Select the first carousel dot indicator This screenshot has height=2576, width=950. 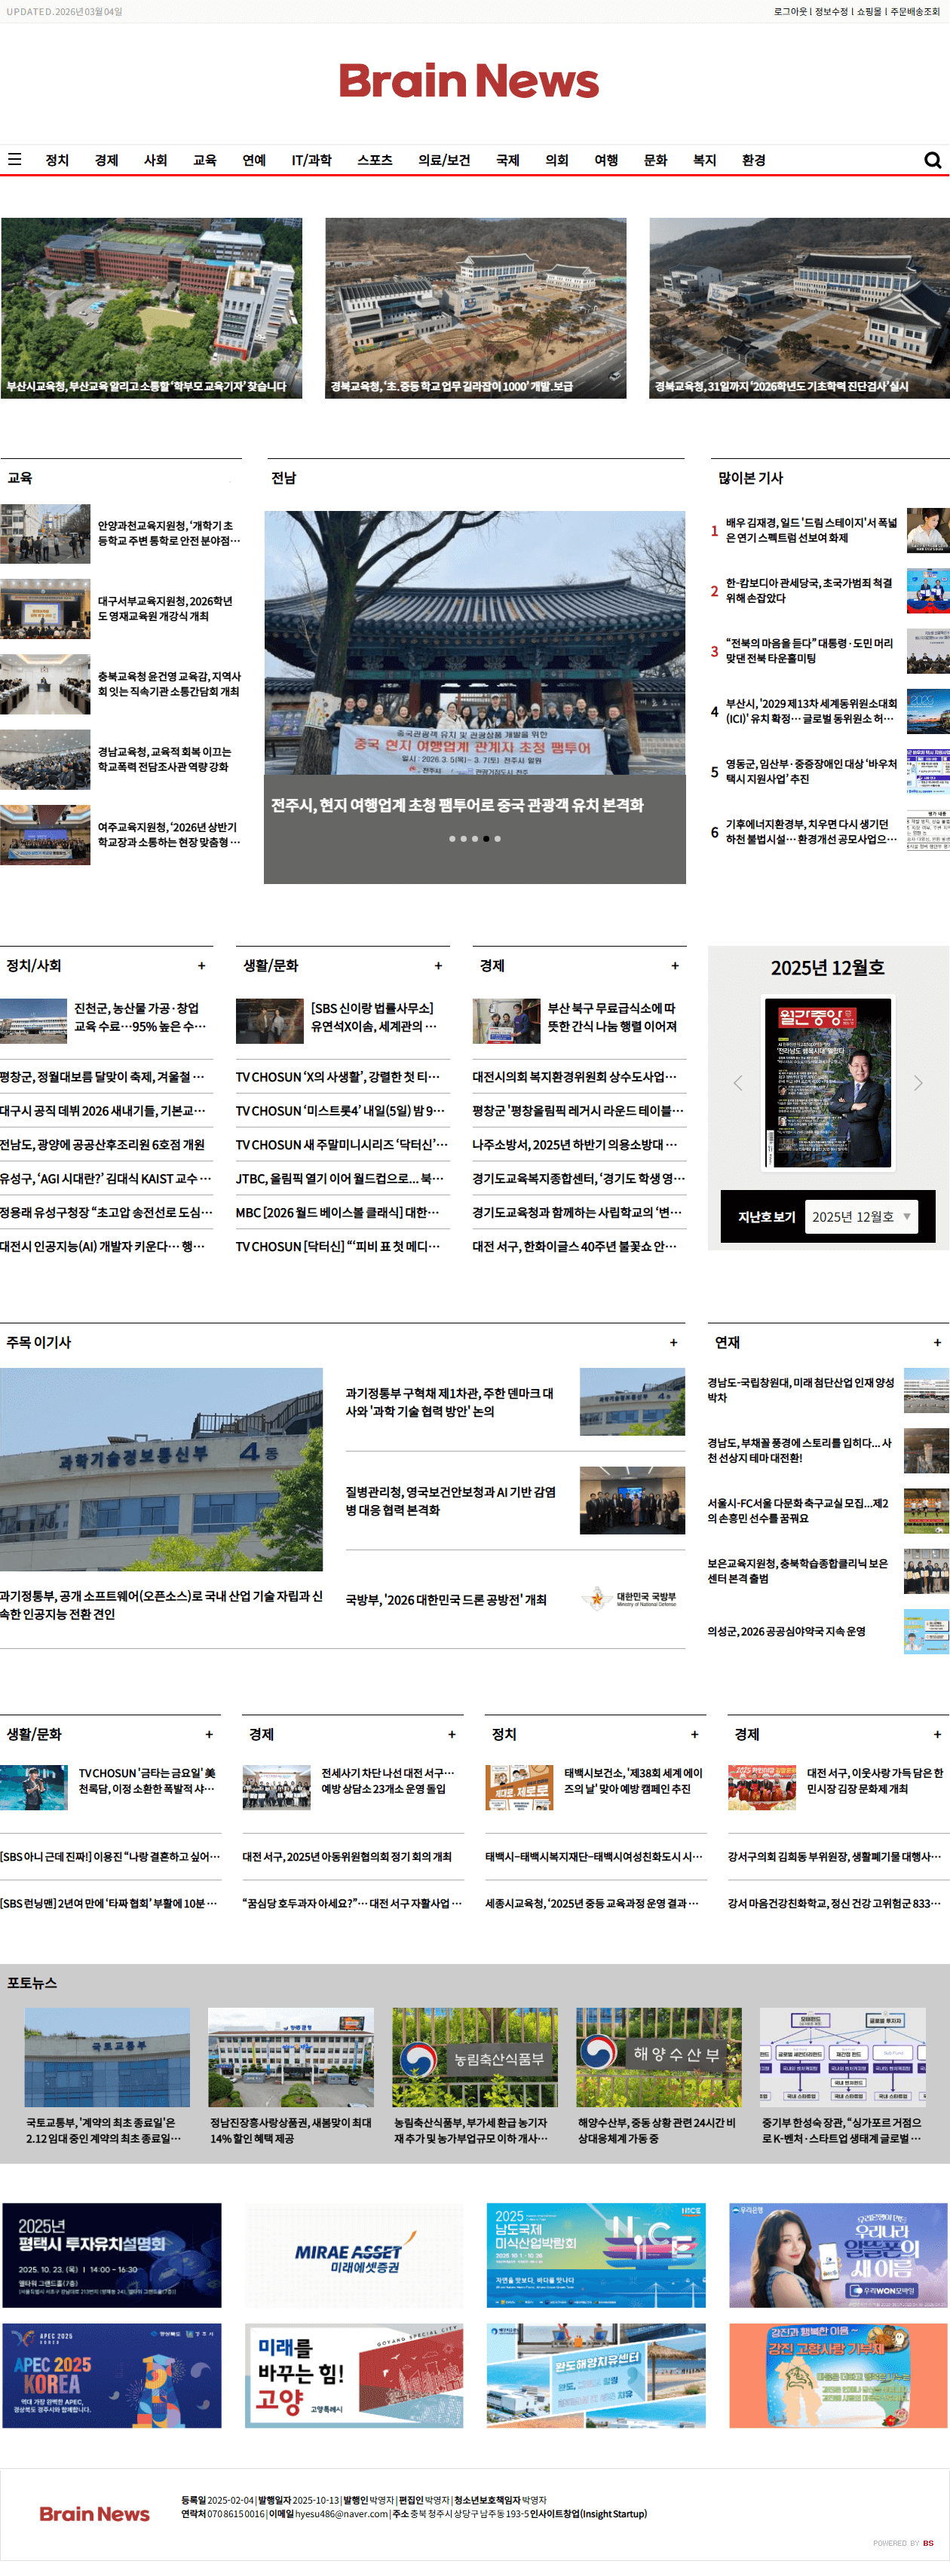click(x=452, y=839)
